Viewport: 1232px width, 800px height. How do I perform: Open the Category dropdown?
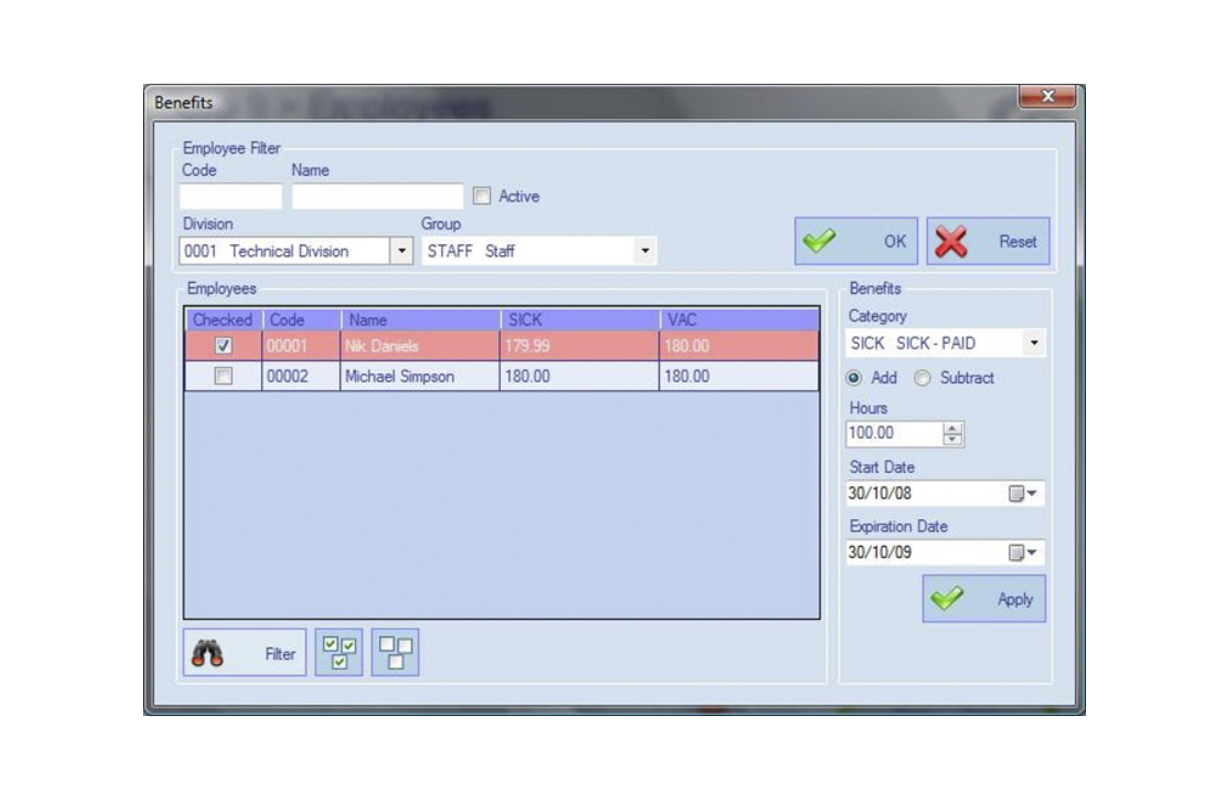[x=1033, y=343]
